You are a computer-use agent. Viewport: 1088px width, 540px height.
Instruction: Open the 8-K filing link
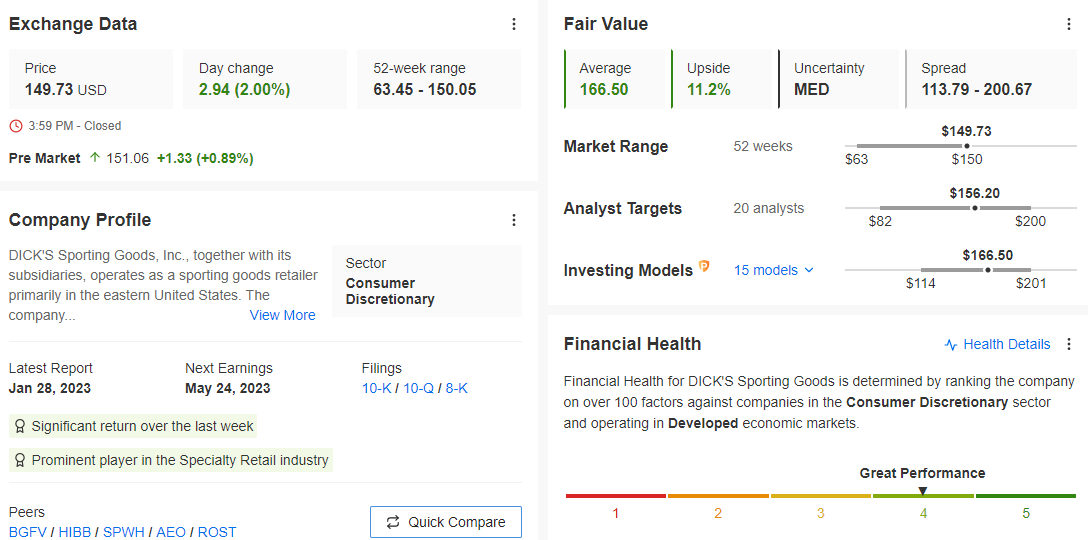point(457,389)
